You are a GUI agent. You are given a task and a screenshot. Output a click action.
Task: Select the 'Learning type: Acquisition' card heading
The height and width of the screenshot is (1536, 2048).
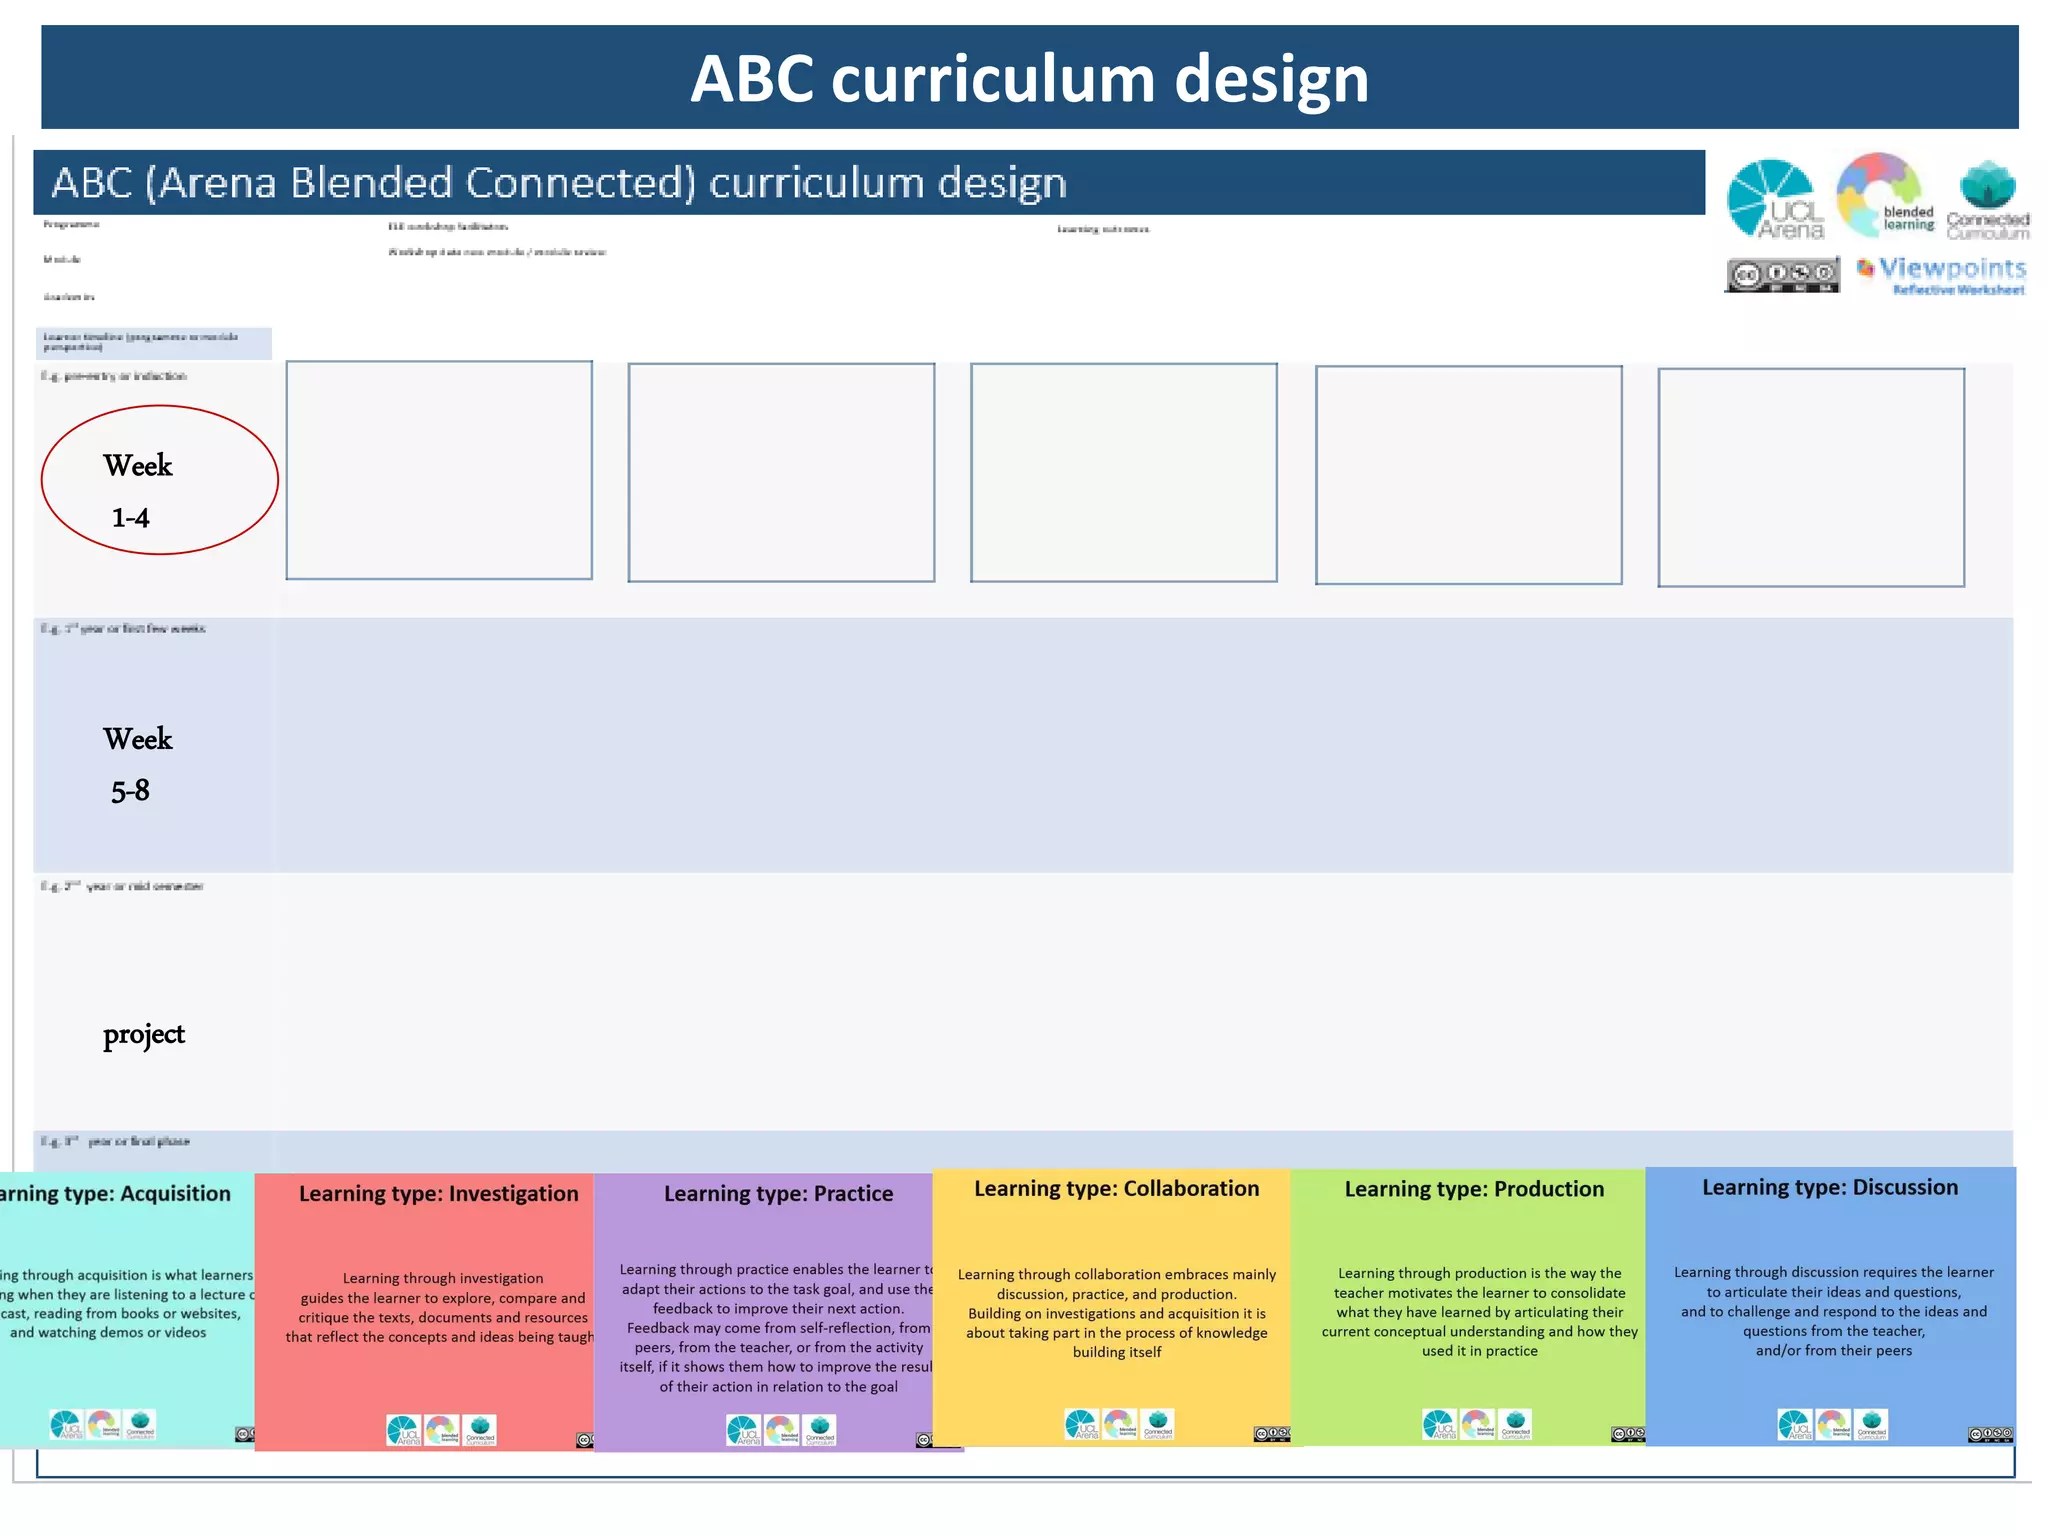[x=115, y=1193]
